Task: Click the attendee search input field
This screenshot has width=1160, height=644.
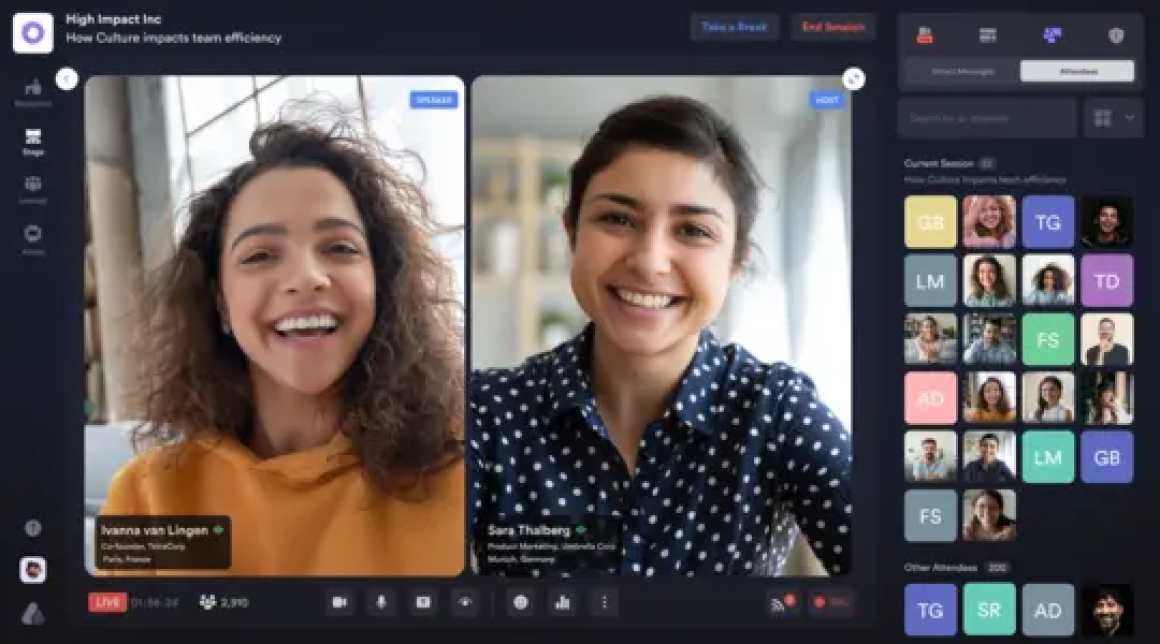Action: [x=987, y=118]
